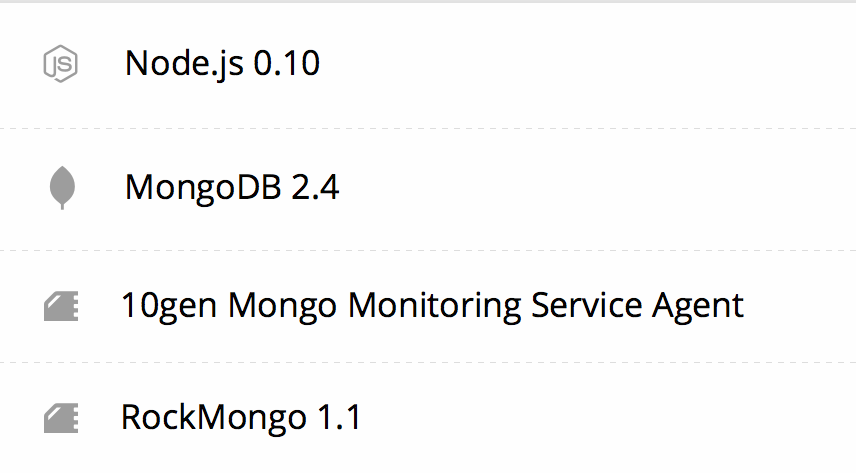Click the tag icon beside RockMongo 1.1
This screenshot has width=856, height=473.
(61, 418)
